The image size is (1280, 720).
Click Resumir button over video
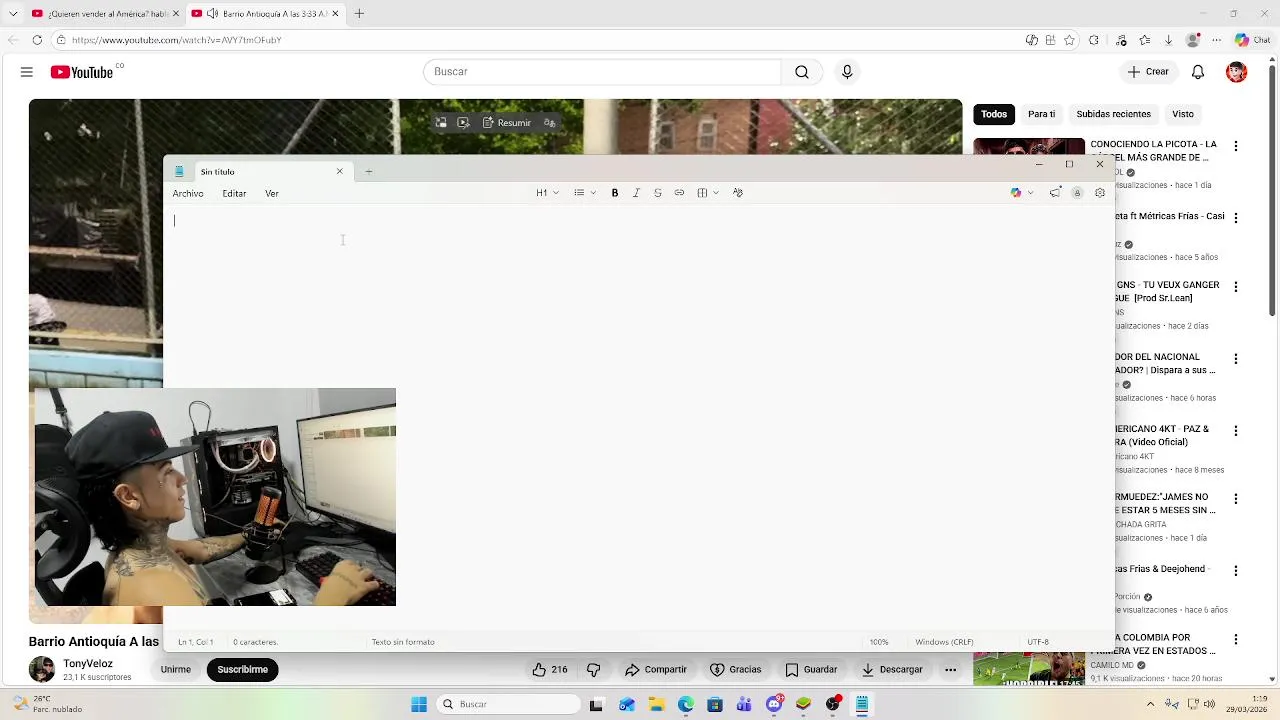(x=506, y=123)
